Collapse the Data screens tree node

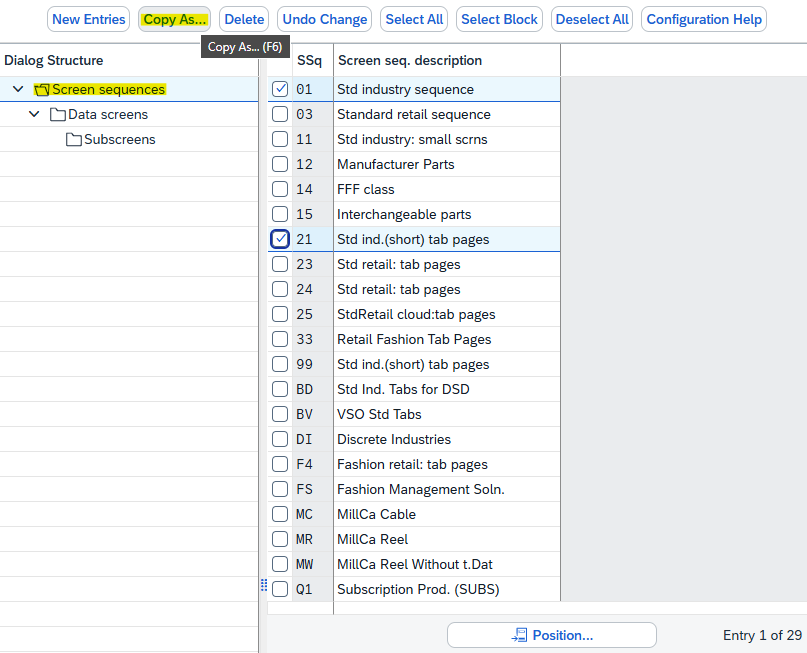pos(35,115)
